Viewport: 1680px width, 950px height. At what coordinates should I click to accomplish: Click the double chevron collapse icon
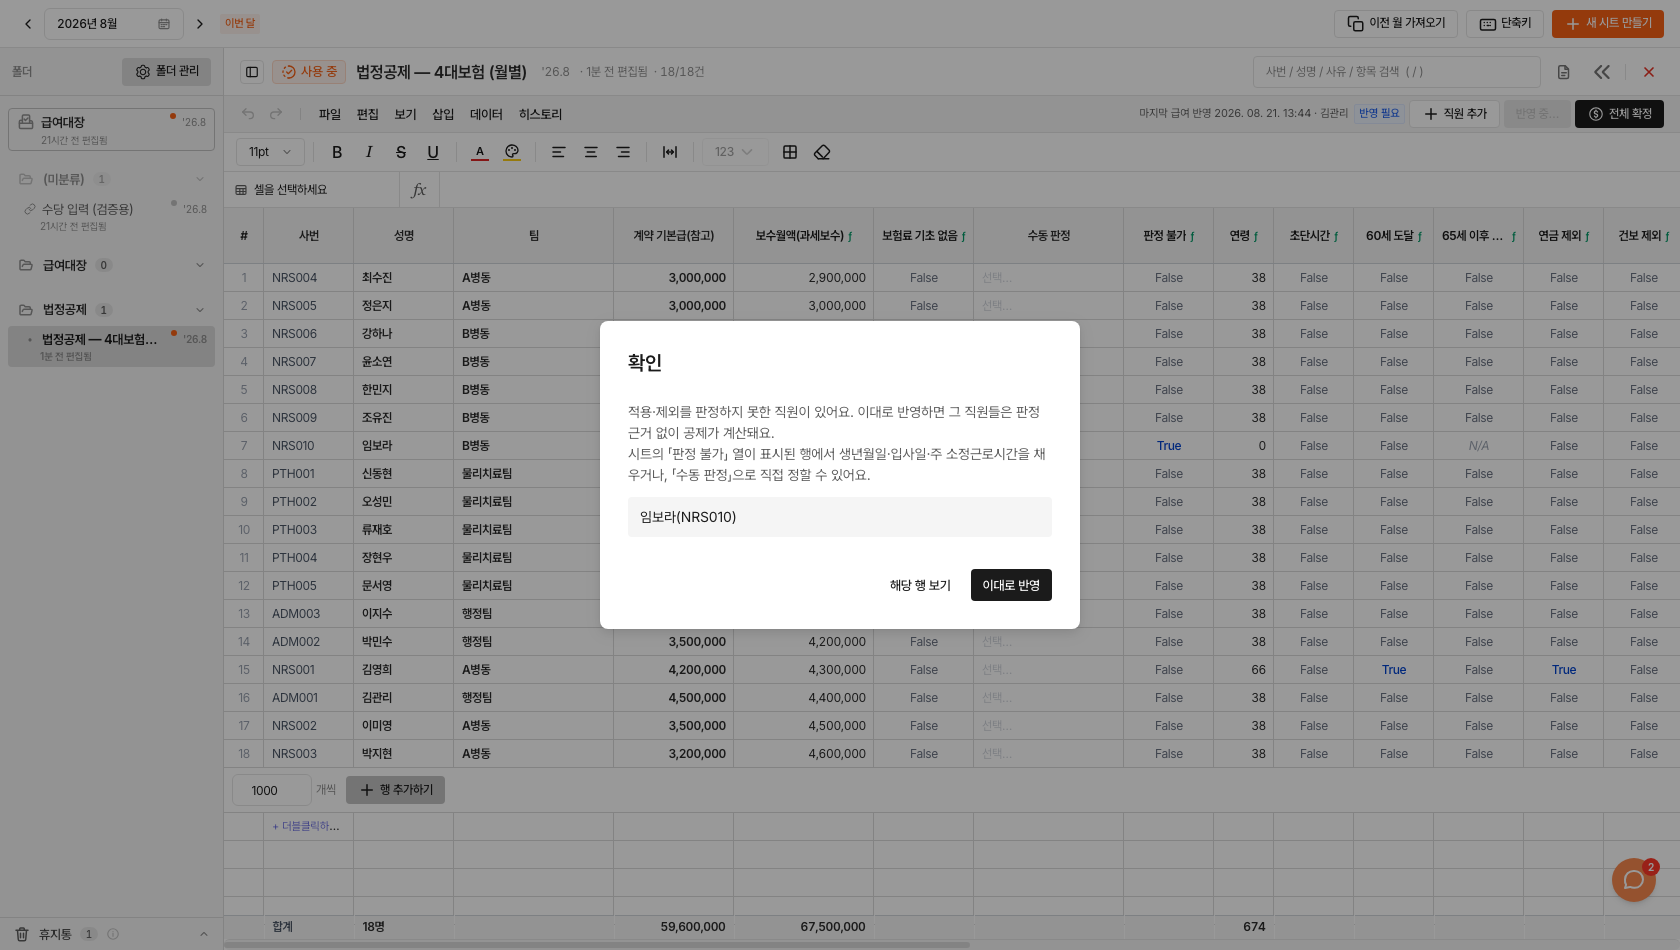1602,72
